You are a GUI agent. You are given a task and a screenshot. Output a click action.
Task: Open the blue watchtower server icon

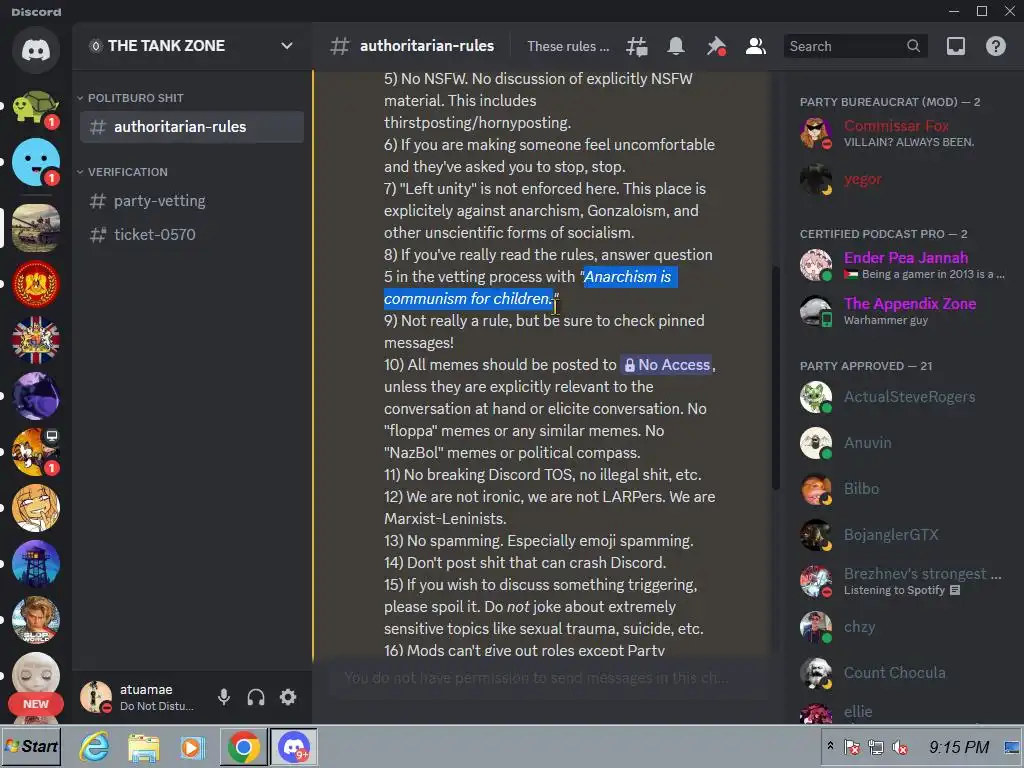pyautogui.click(x=35, y=564)
